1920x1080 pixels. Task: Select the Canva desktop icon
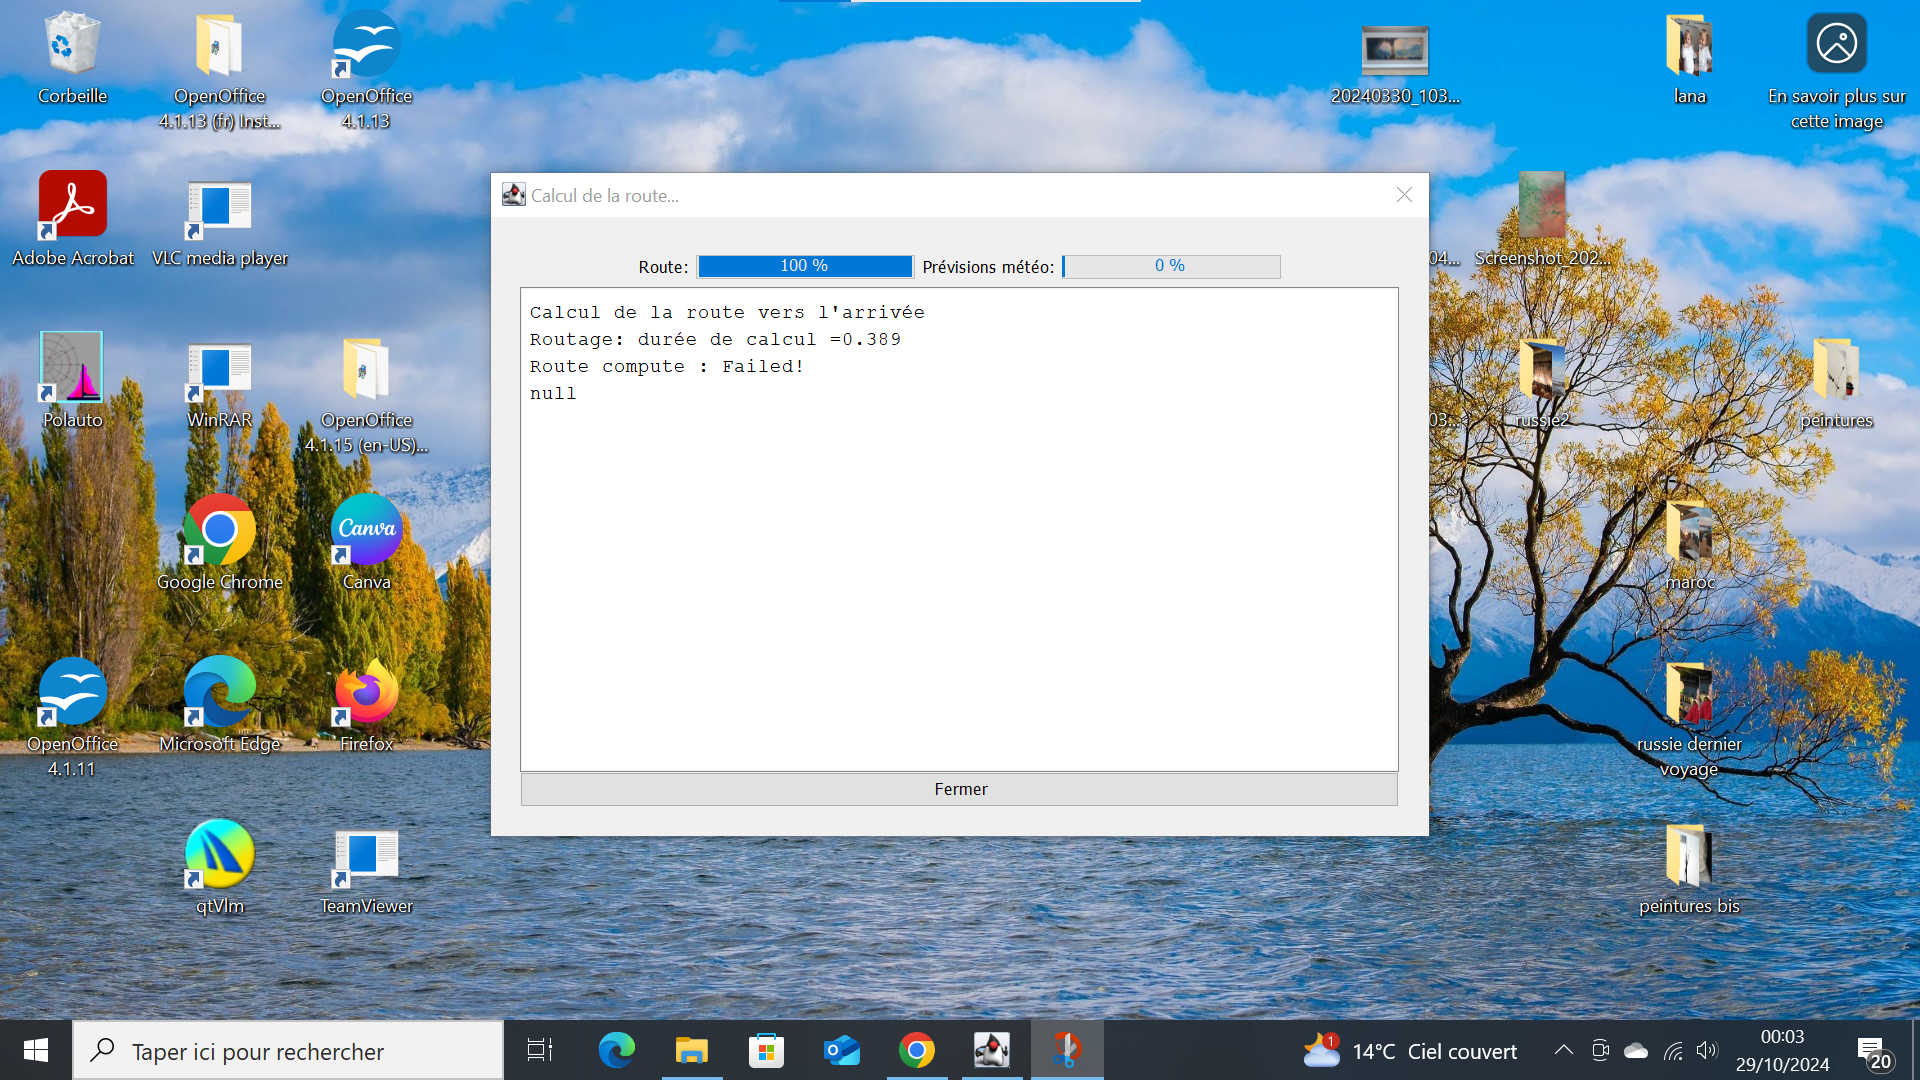(x=366, y=543)
